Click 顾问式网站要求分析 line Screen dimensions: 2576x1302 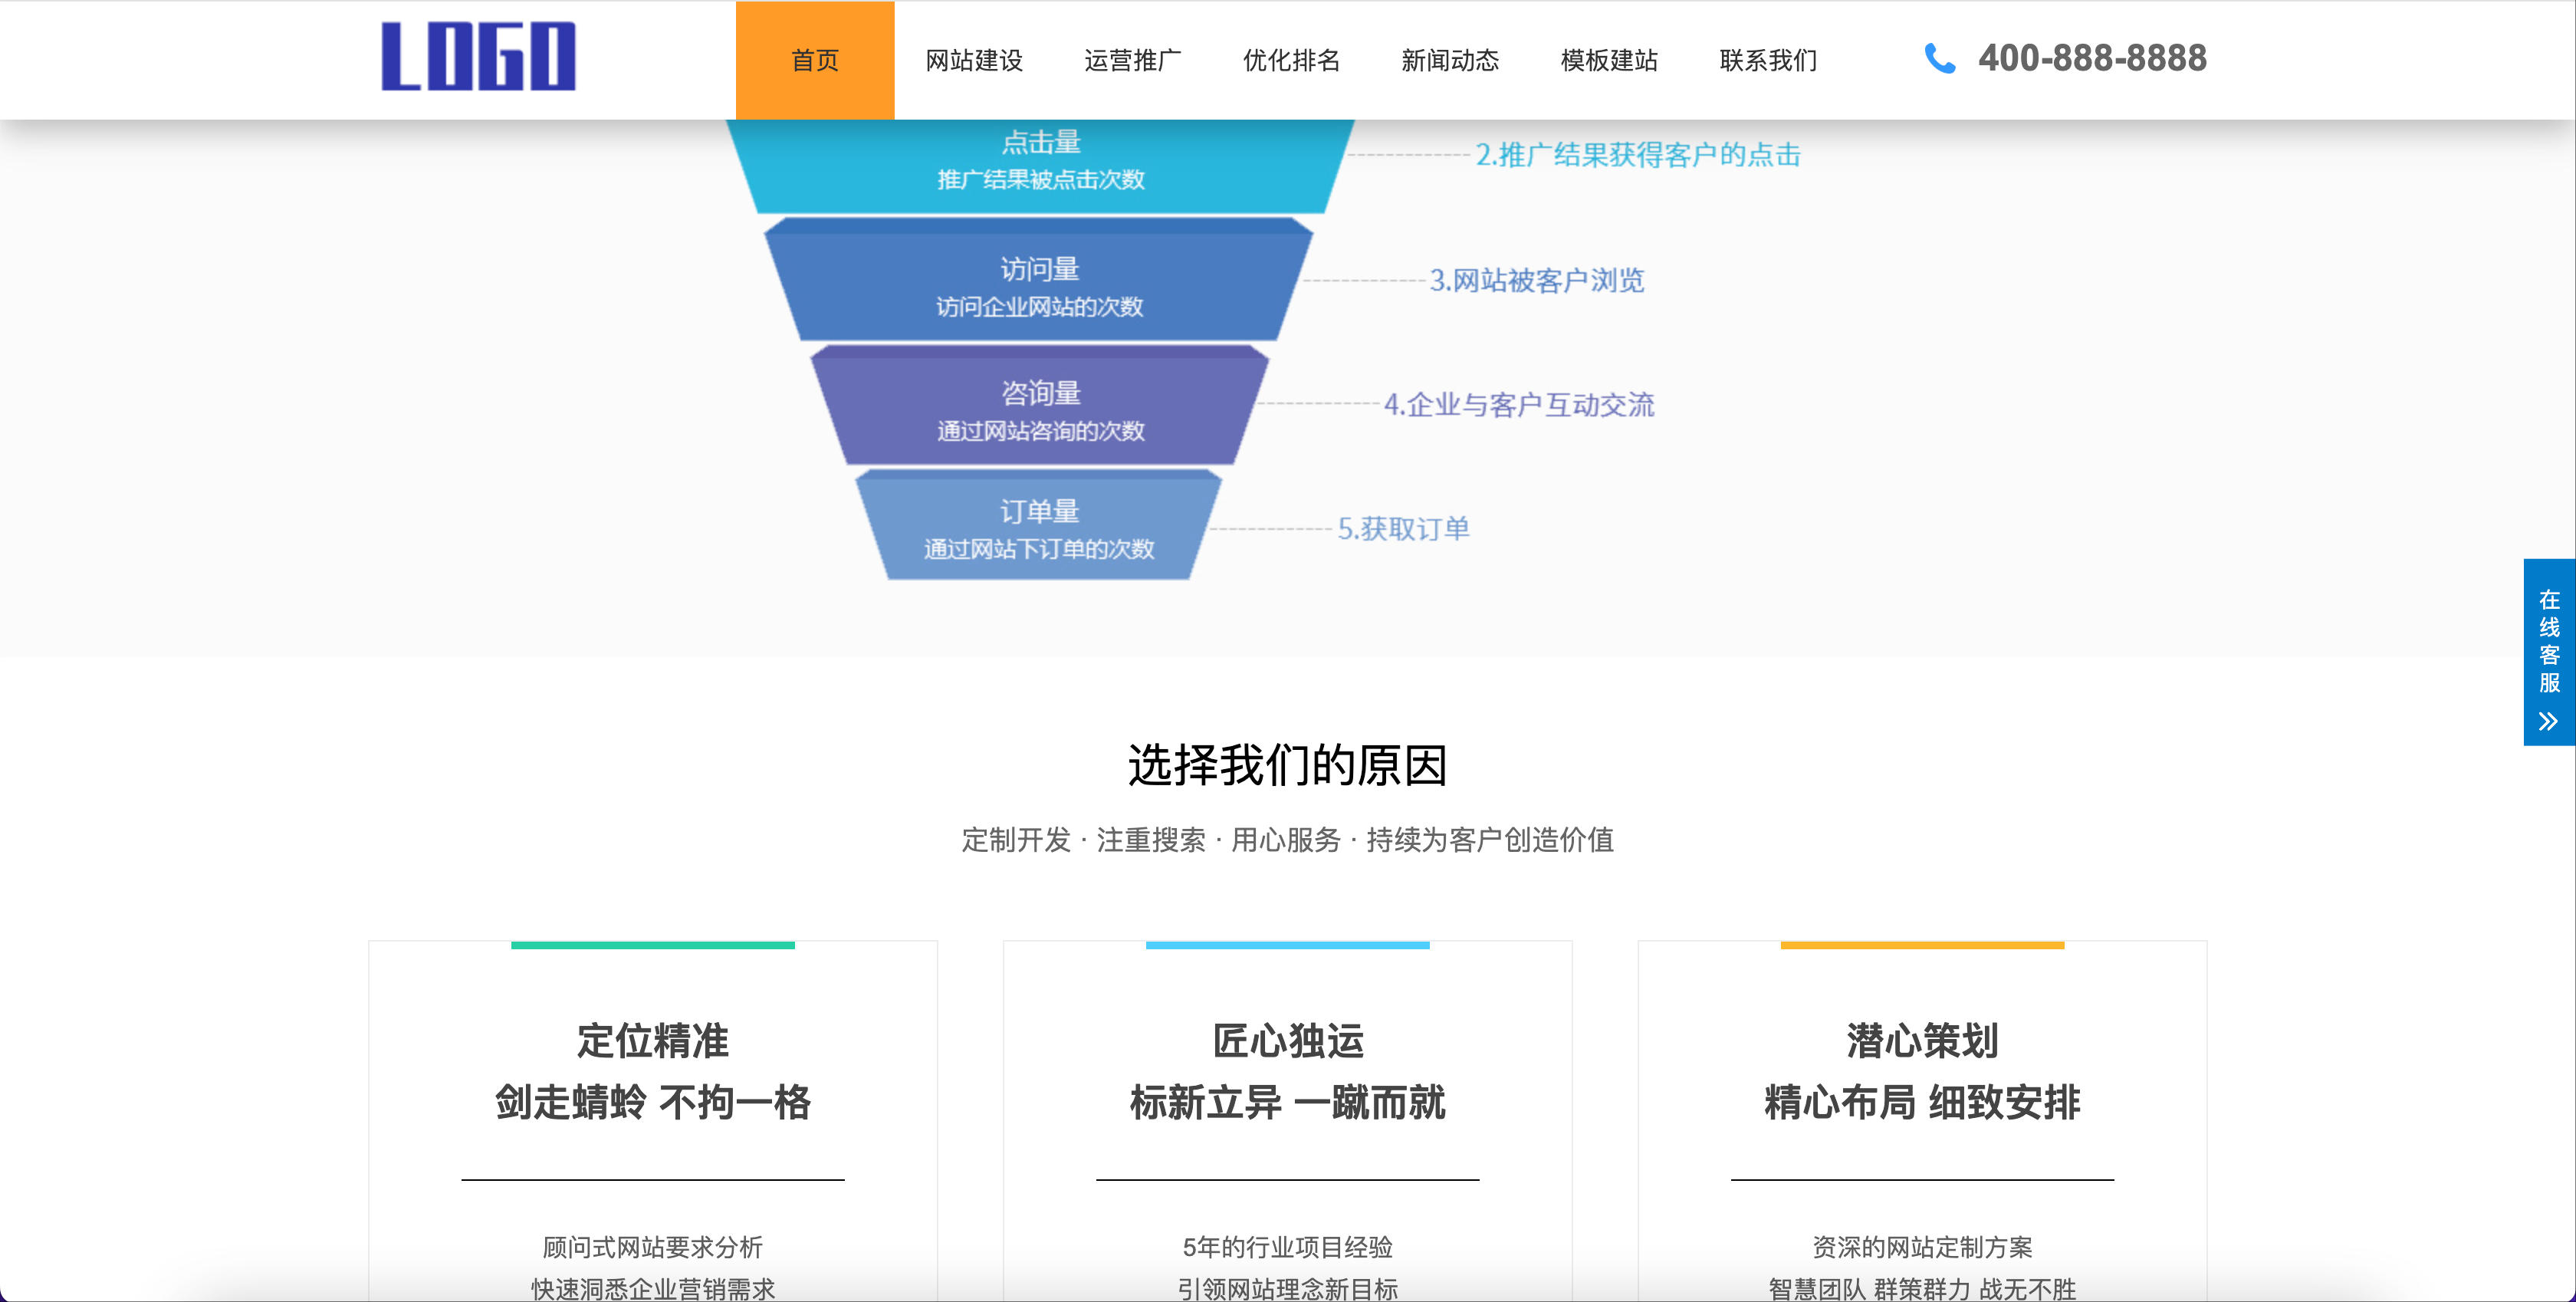click(653, 1247)
